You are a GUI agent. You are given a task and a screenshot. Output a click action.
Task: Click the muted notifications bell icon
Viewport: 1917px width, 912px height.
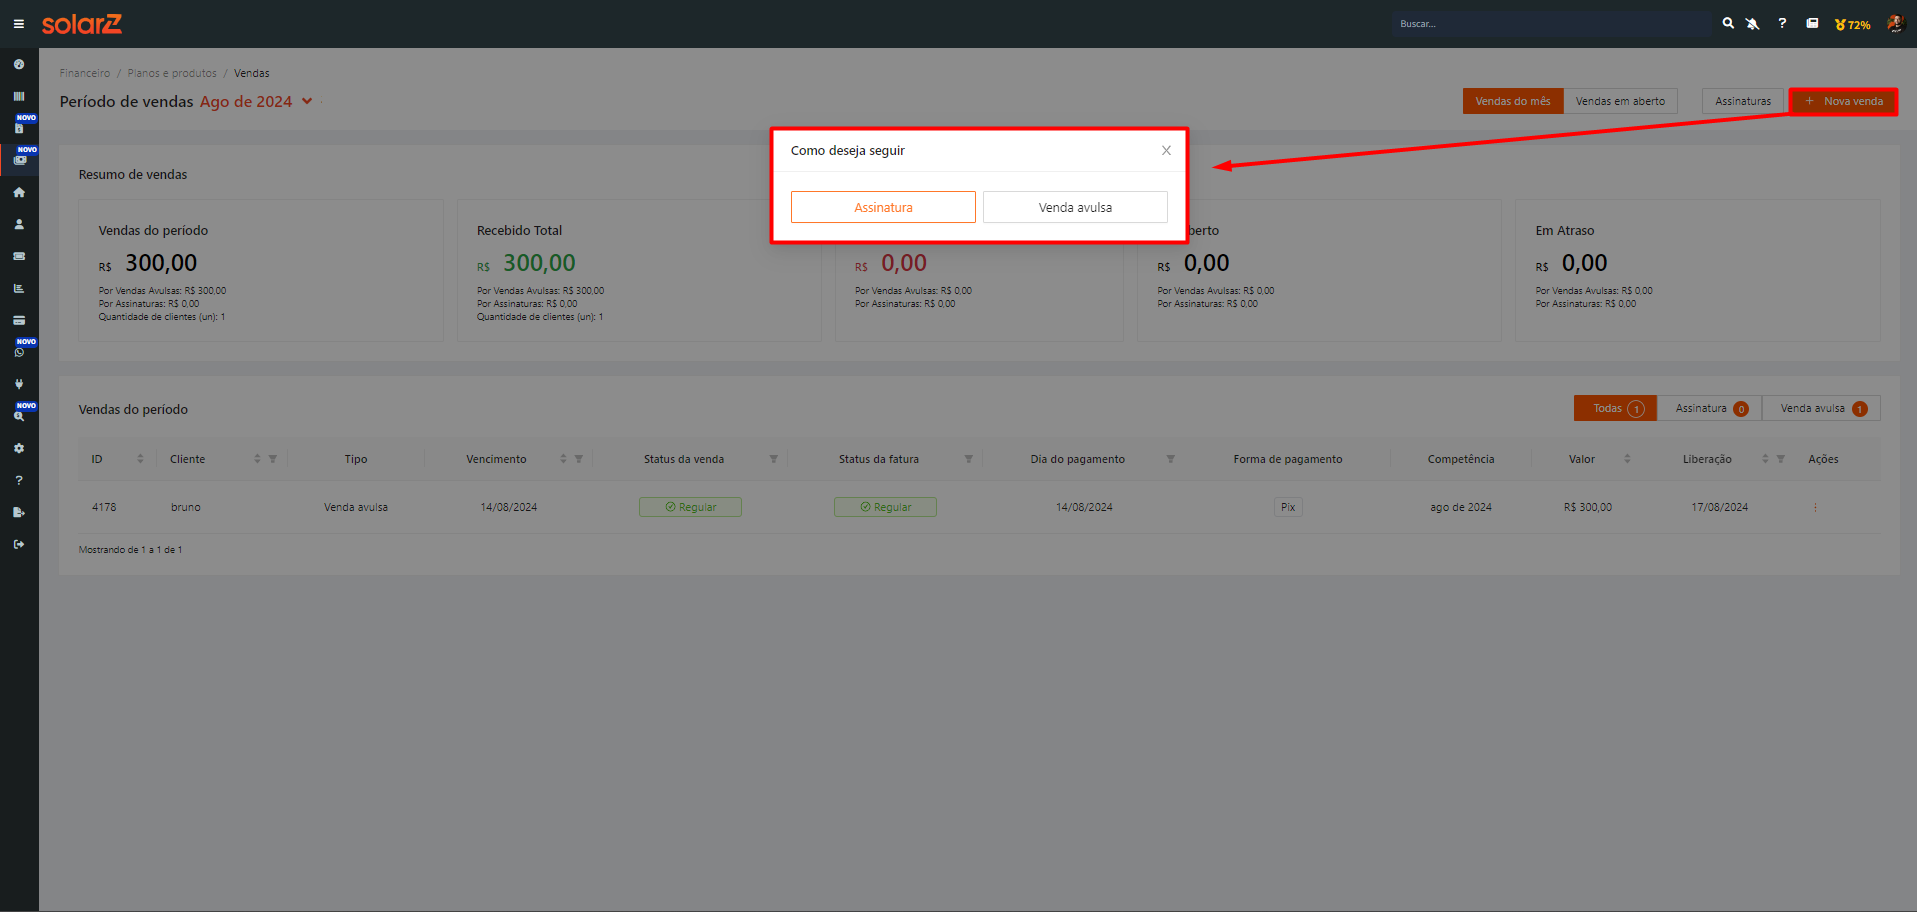[x=1753, y=24]
